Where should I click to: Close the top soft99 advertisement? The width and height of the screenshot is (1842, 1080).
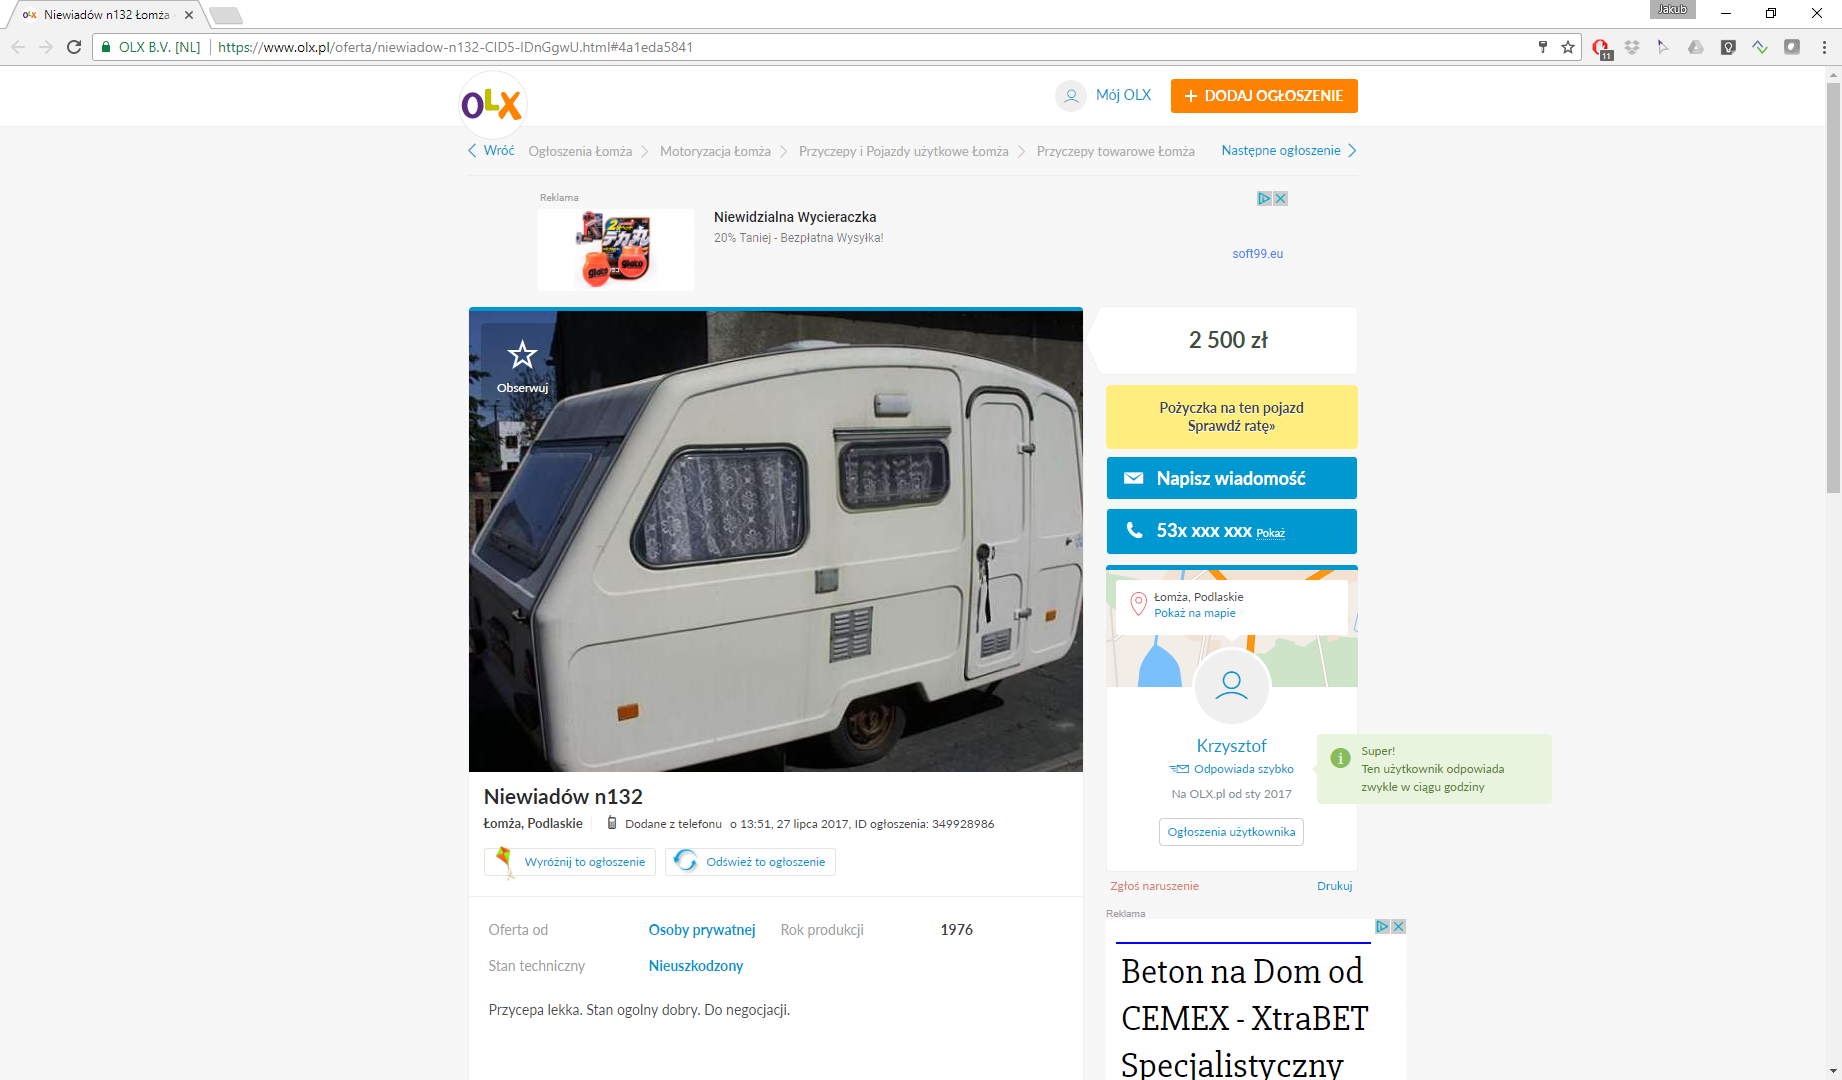[x=1281, y=198]
